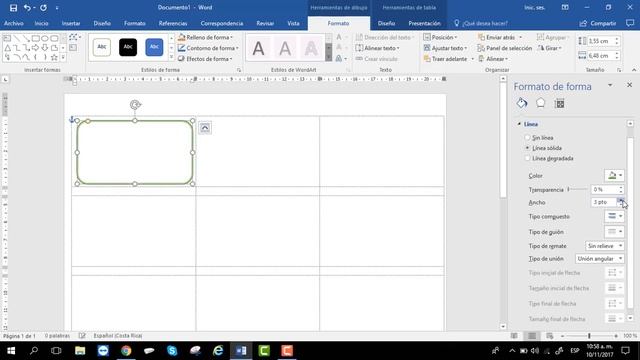Click the shape width field 6,48 cm
Screen dimensions: 640x360
[x=601, y=56]
